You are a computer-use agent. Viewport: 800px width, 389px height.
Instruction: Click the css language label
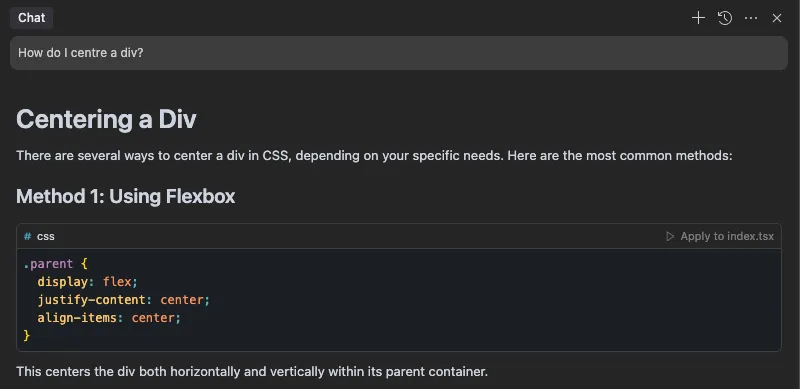(45, 236)
